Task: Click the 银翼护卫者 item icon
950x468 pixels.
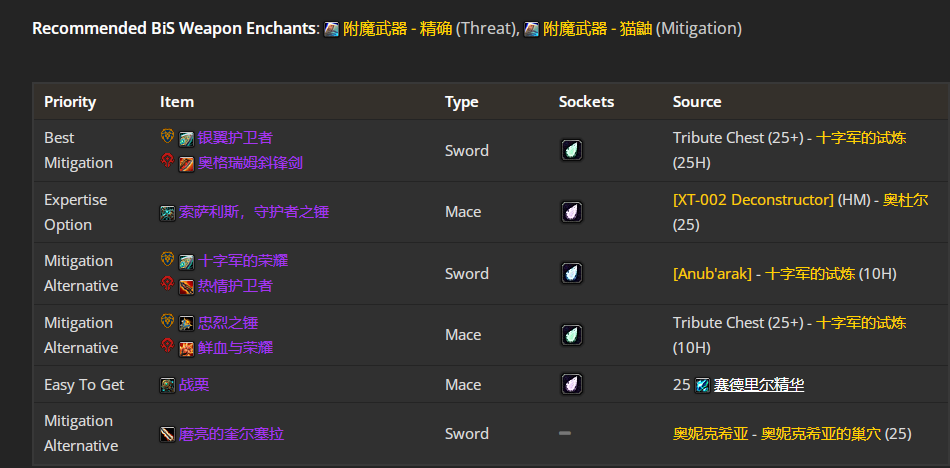Action: coord(186,138)
